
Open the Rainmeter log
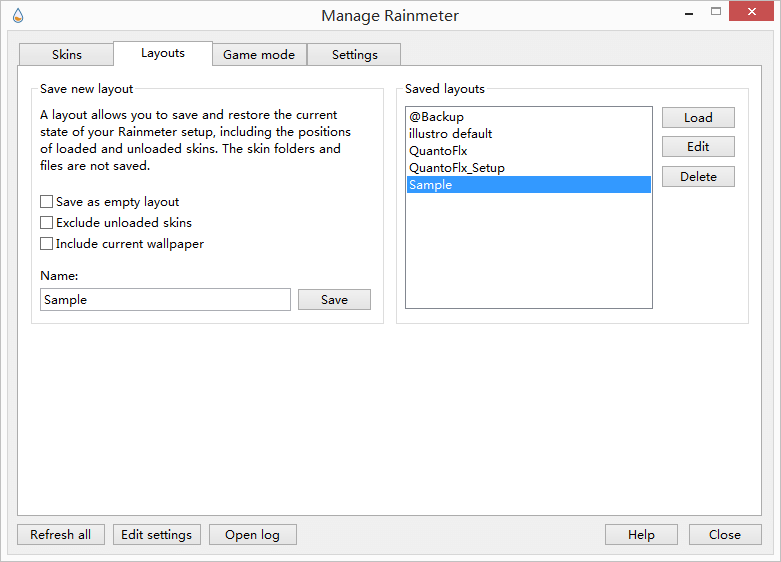click(253, 535)
